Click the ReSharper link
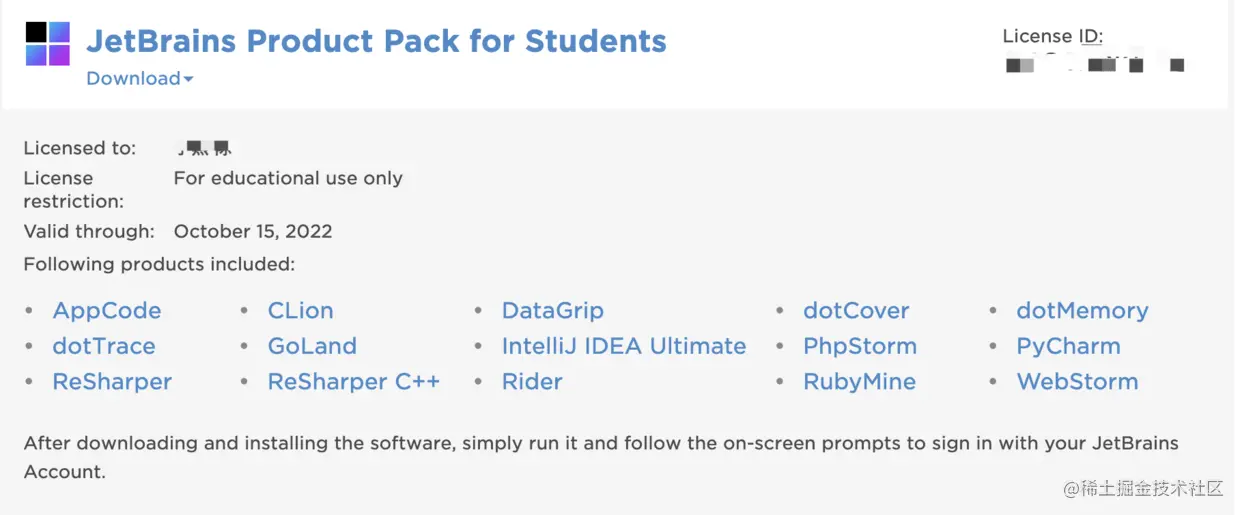The image size is (1240, 515). click(x=112, y=382)
